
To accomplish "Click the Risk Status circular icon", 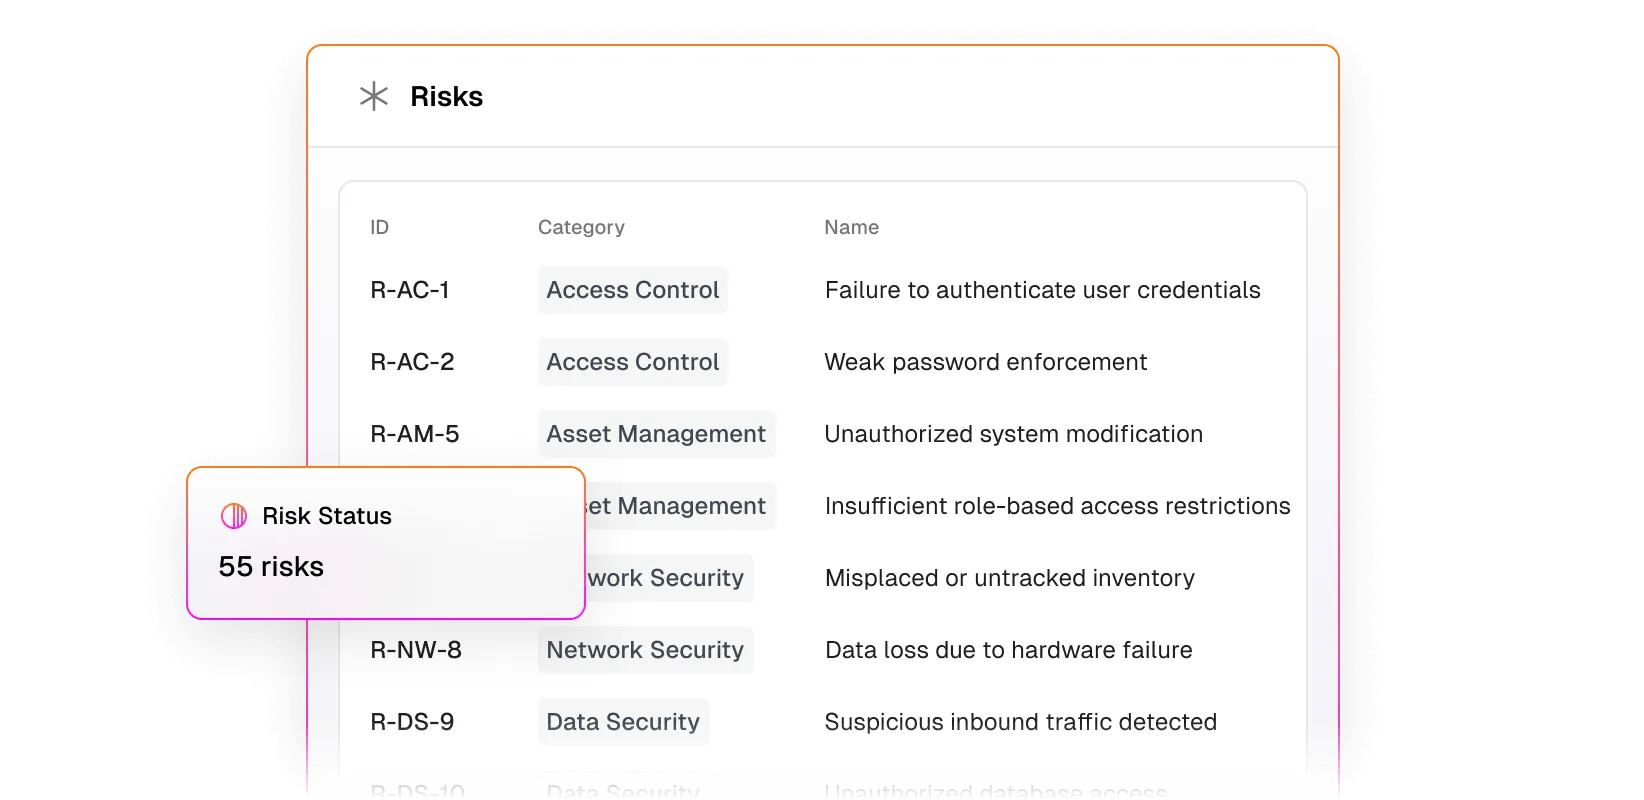I will click(x=234, y=516).
